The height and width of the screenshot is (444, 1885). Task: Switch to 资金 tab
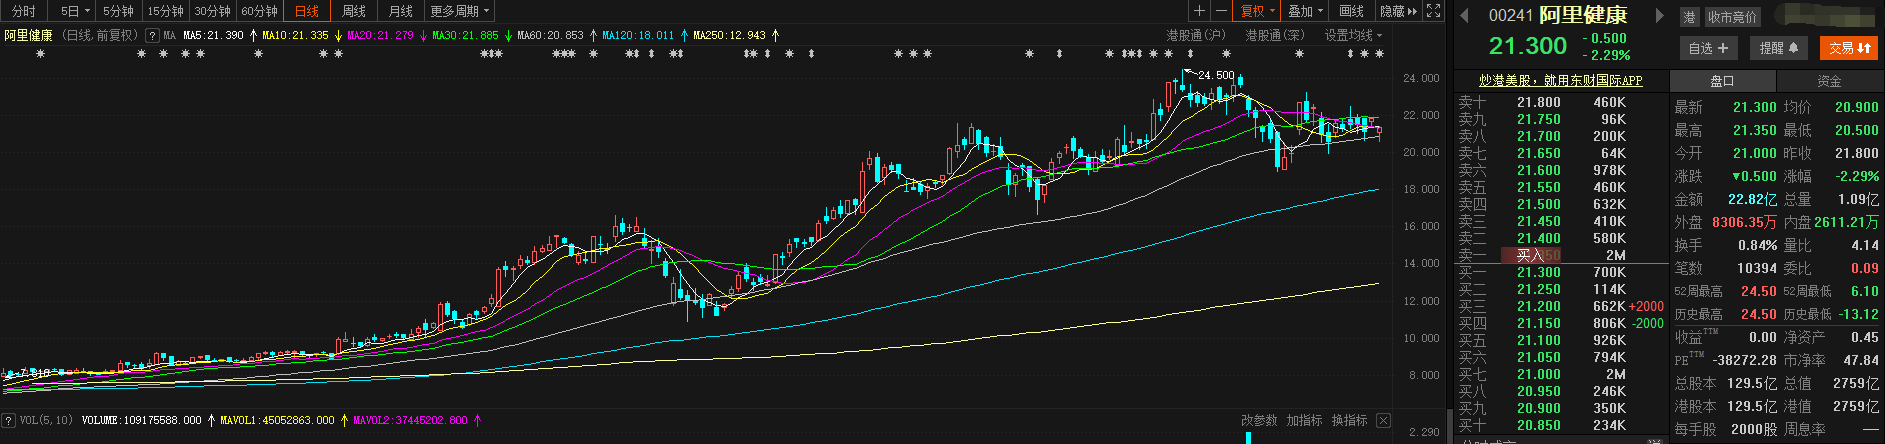(1829, 81)
